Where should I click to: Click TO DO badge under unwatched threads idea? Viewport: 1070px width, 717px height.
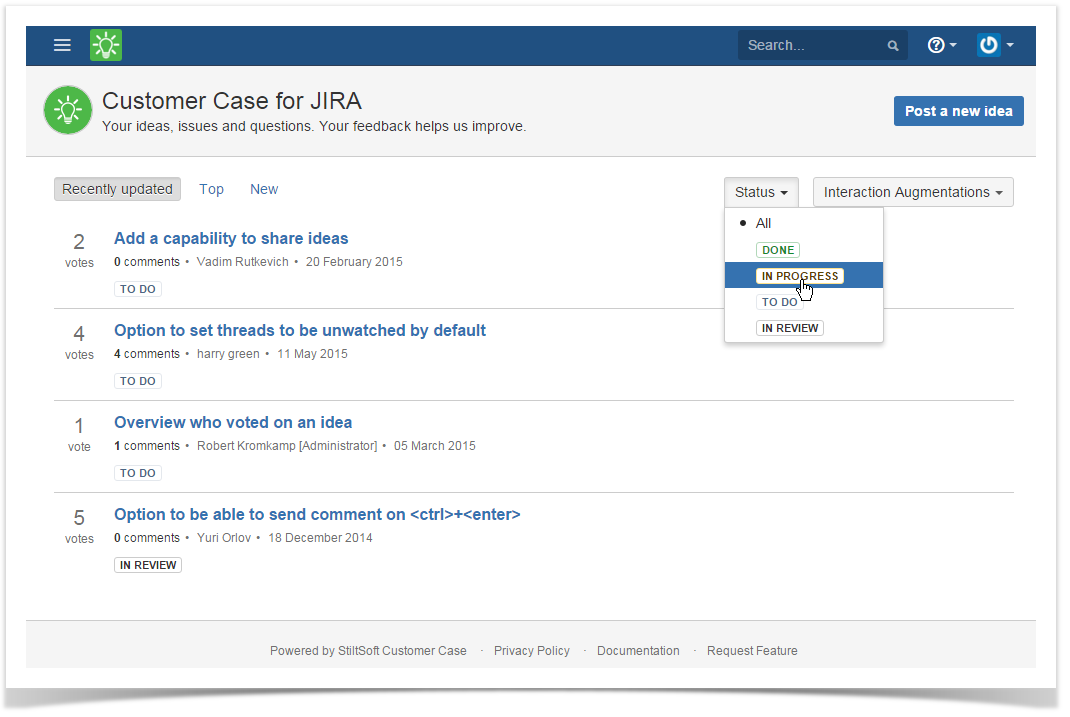click(x=138, y=381)
